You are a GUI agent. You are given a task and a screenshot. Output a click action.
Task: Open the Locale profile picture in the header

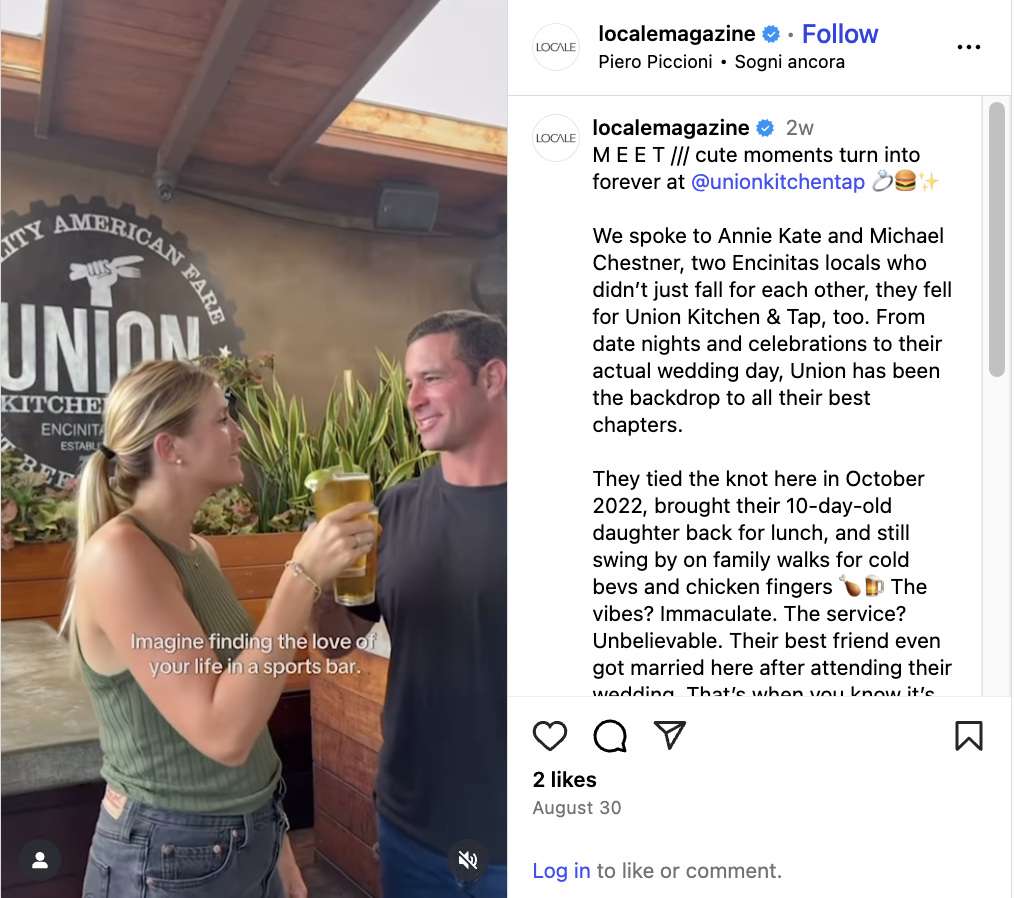pos(556,47)
